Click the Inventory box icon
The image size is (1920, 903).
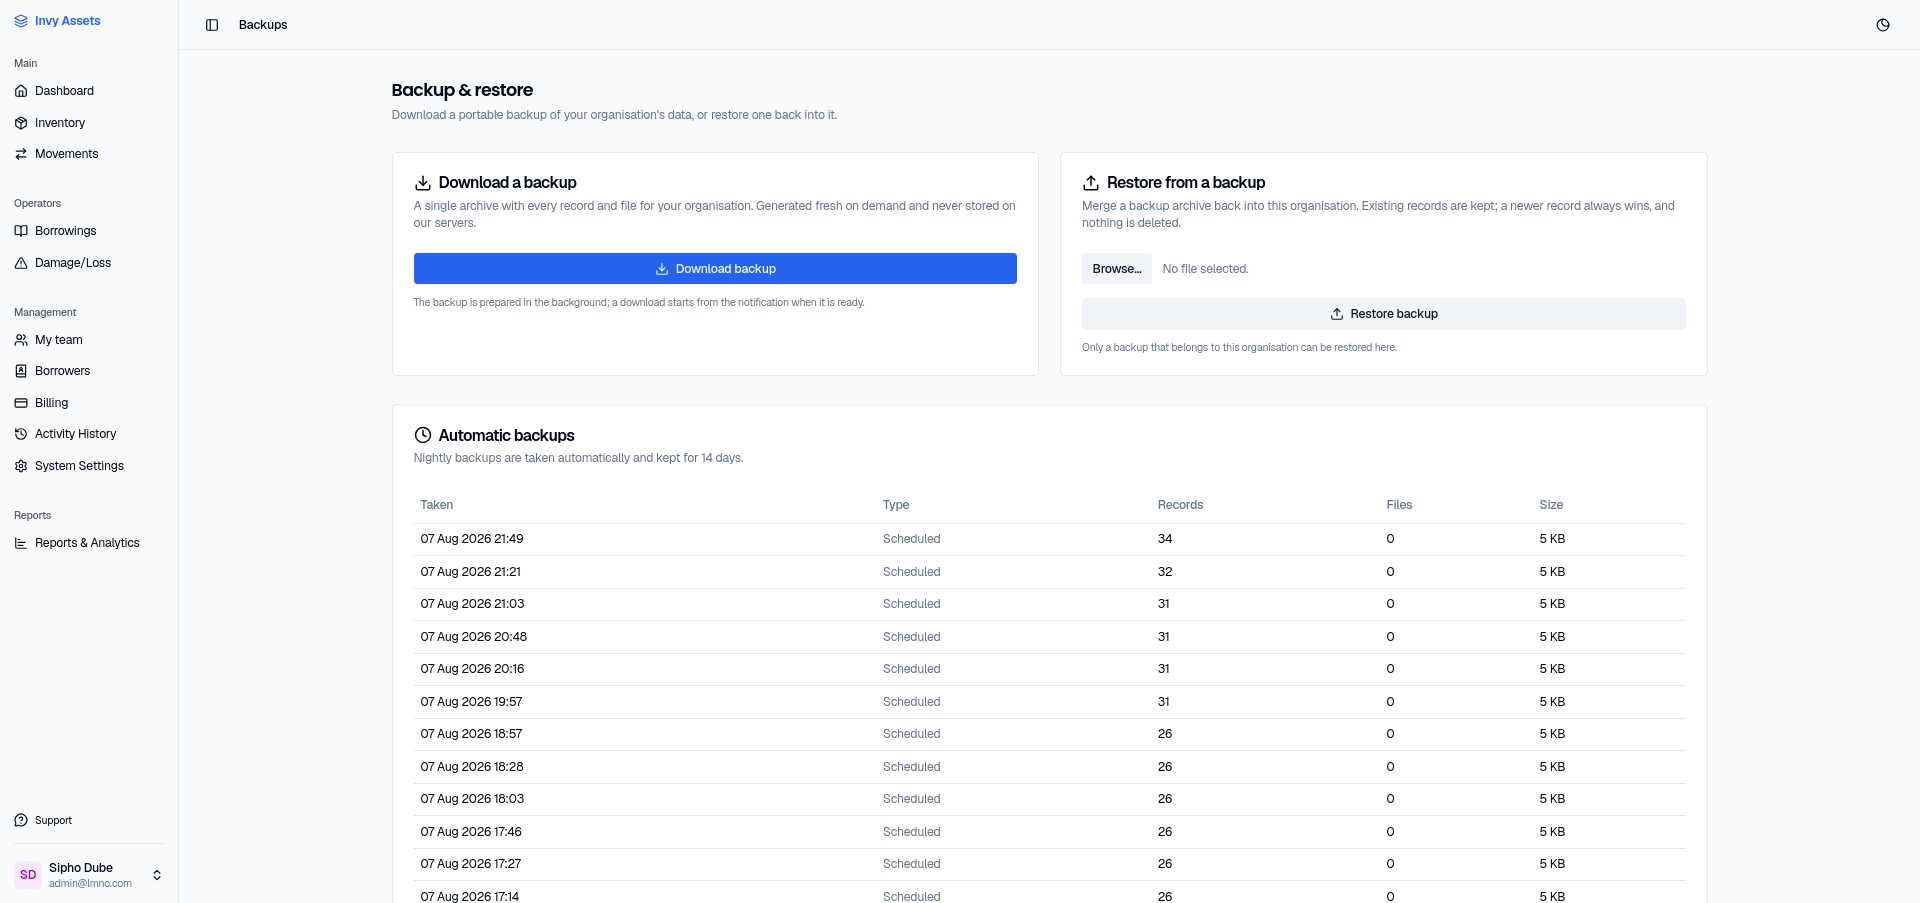(21, 123)
